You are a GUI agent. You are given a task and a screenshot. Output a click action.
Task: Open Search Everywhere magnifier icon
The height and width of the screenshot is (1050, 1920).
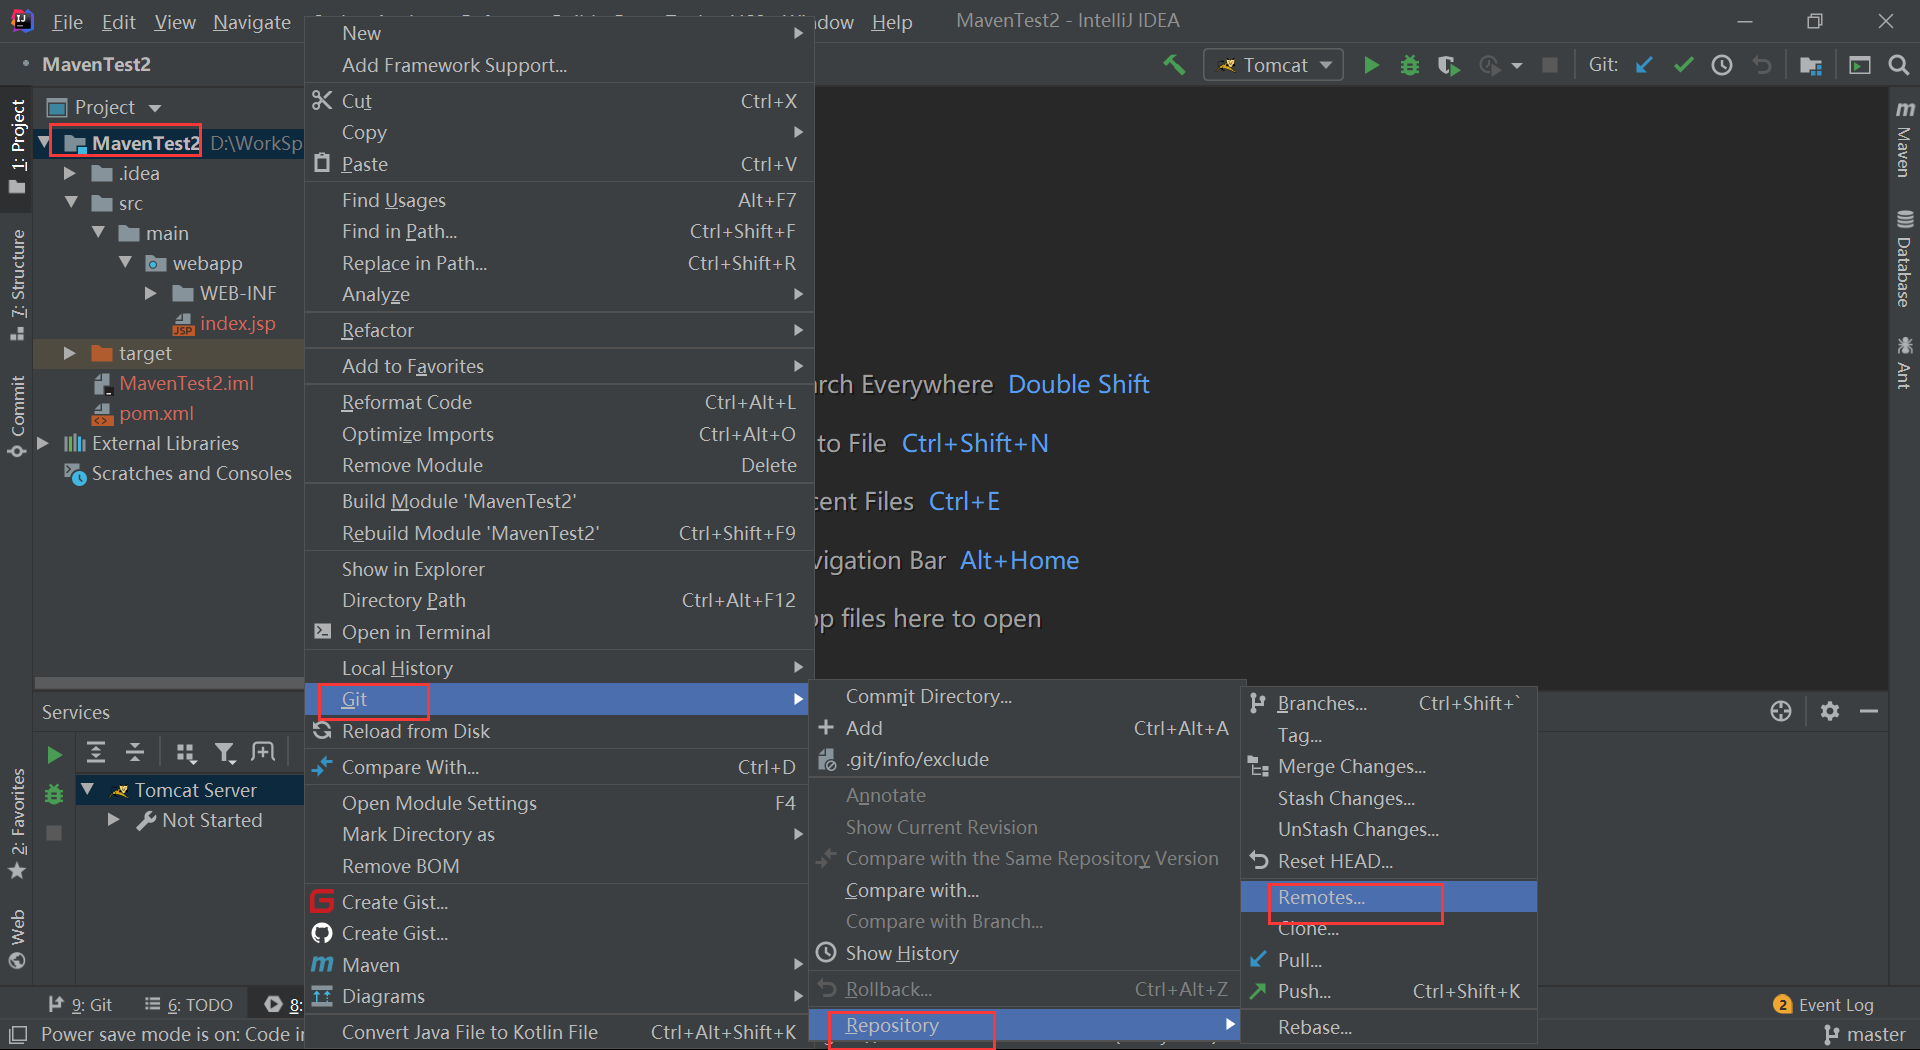1898,65
